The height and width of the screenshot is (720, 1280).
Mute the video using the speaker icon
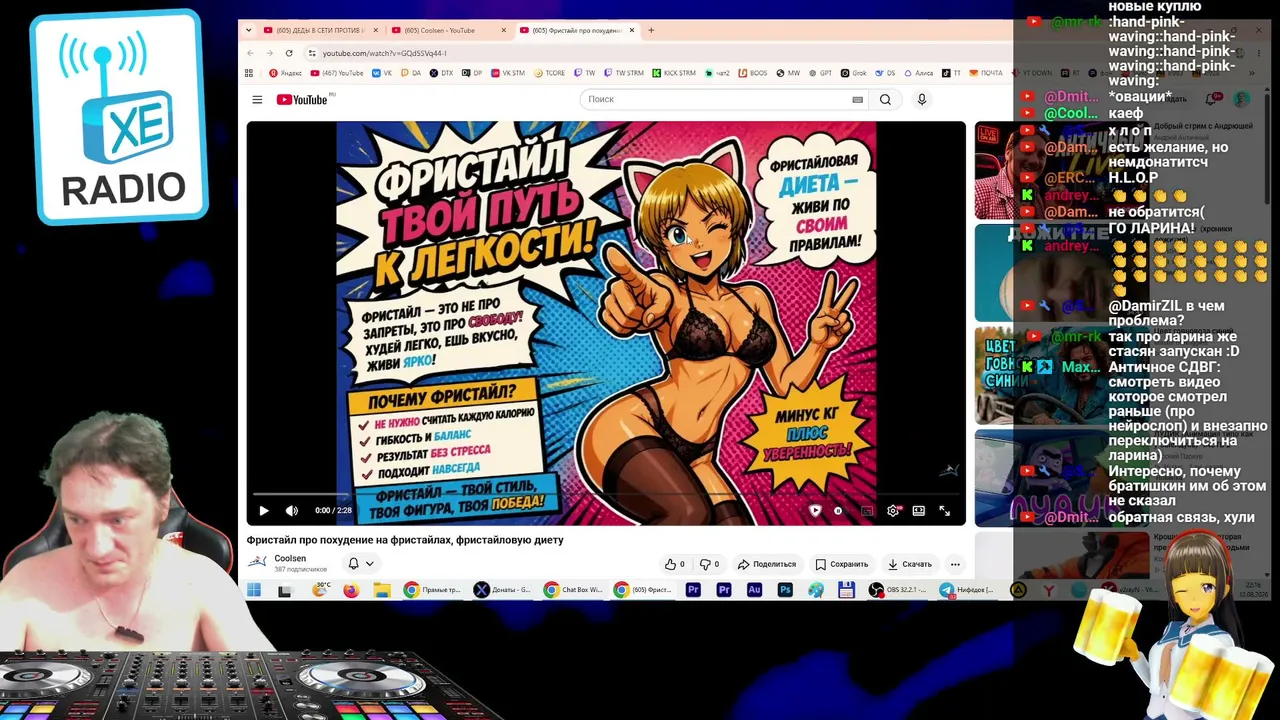pos(292,511)
